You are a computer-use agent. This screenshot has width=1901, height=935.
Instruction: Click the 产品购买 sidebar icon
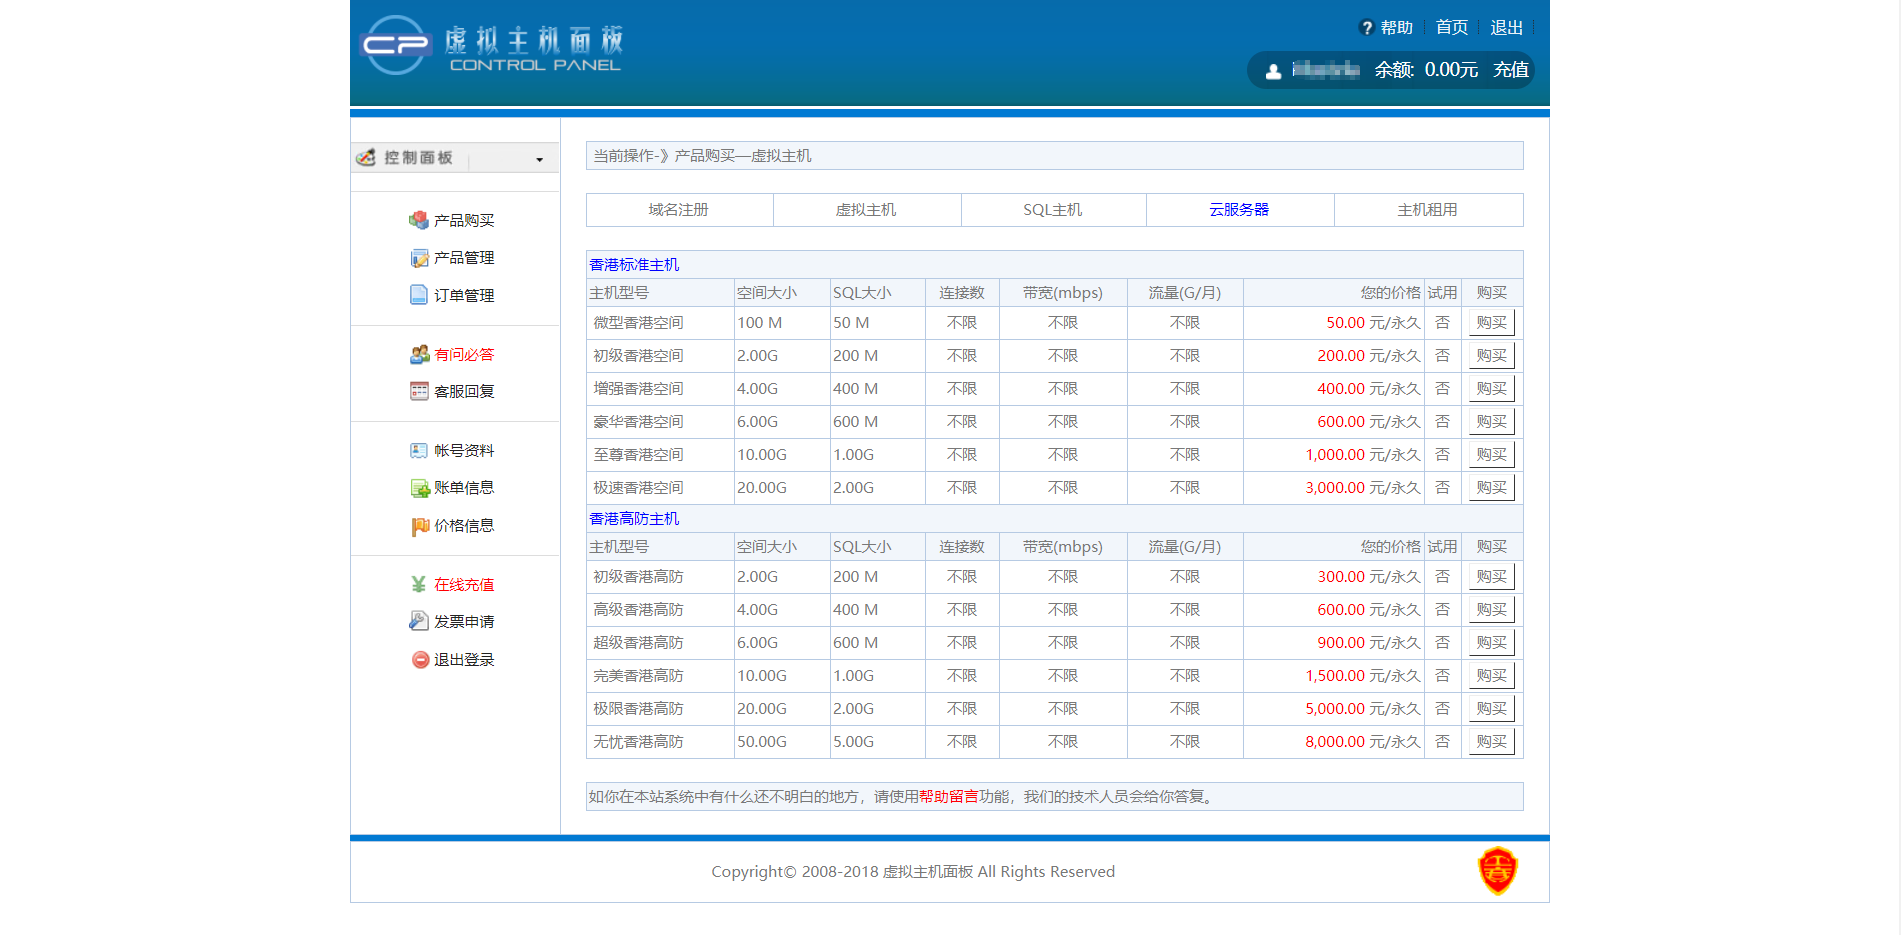419,220
